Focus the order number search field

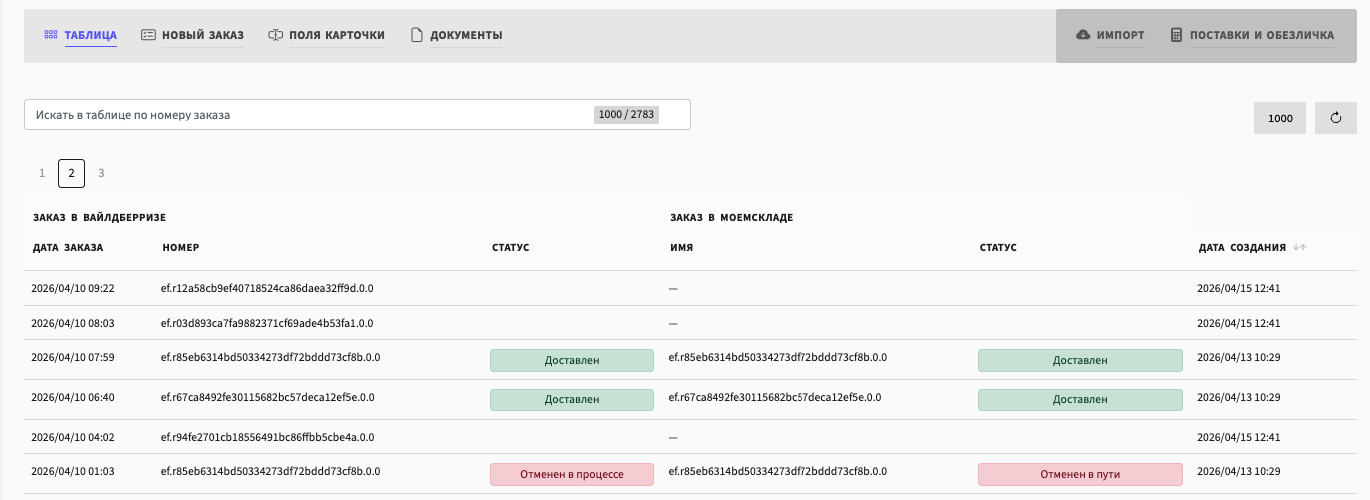click(x=357, y=114)
